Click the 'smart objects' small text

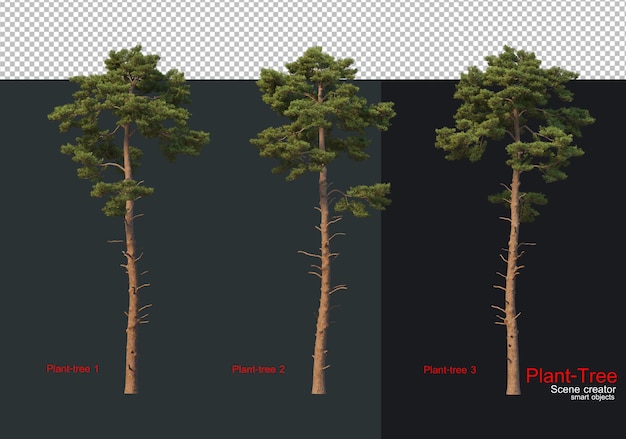pos(592,397)
